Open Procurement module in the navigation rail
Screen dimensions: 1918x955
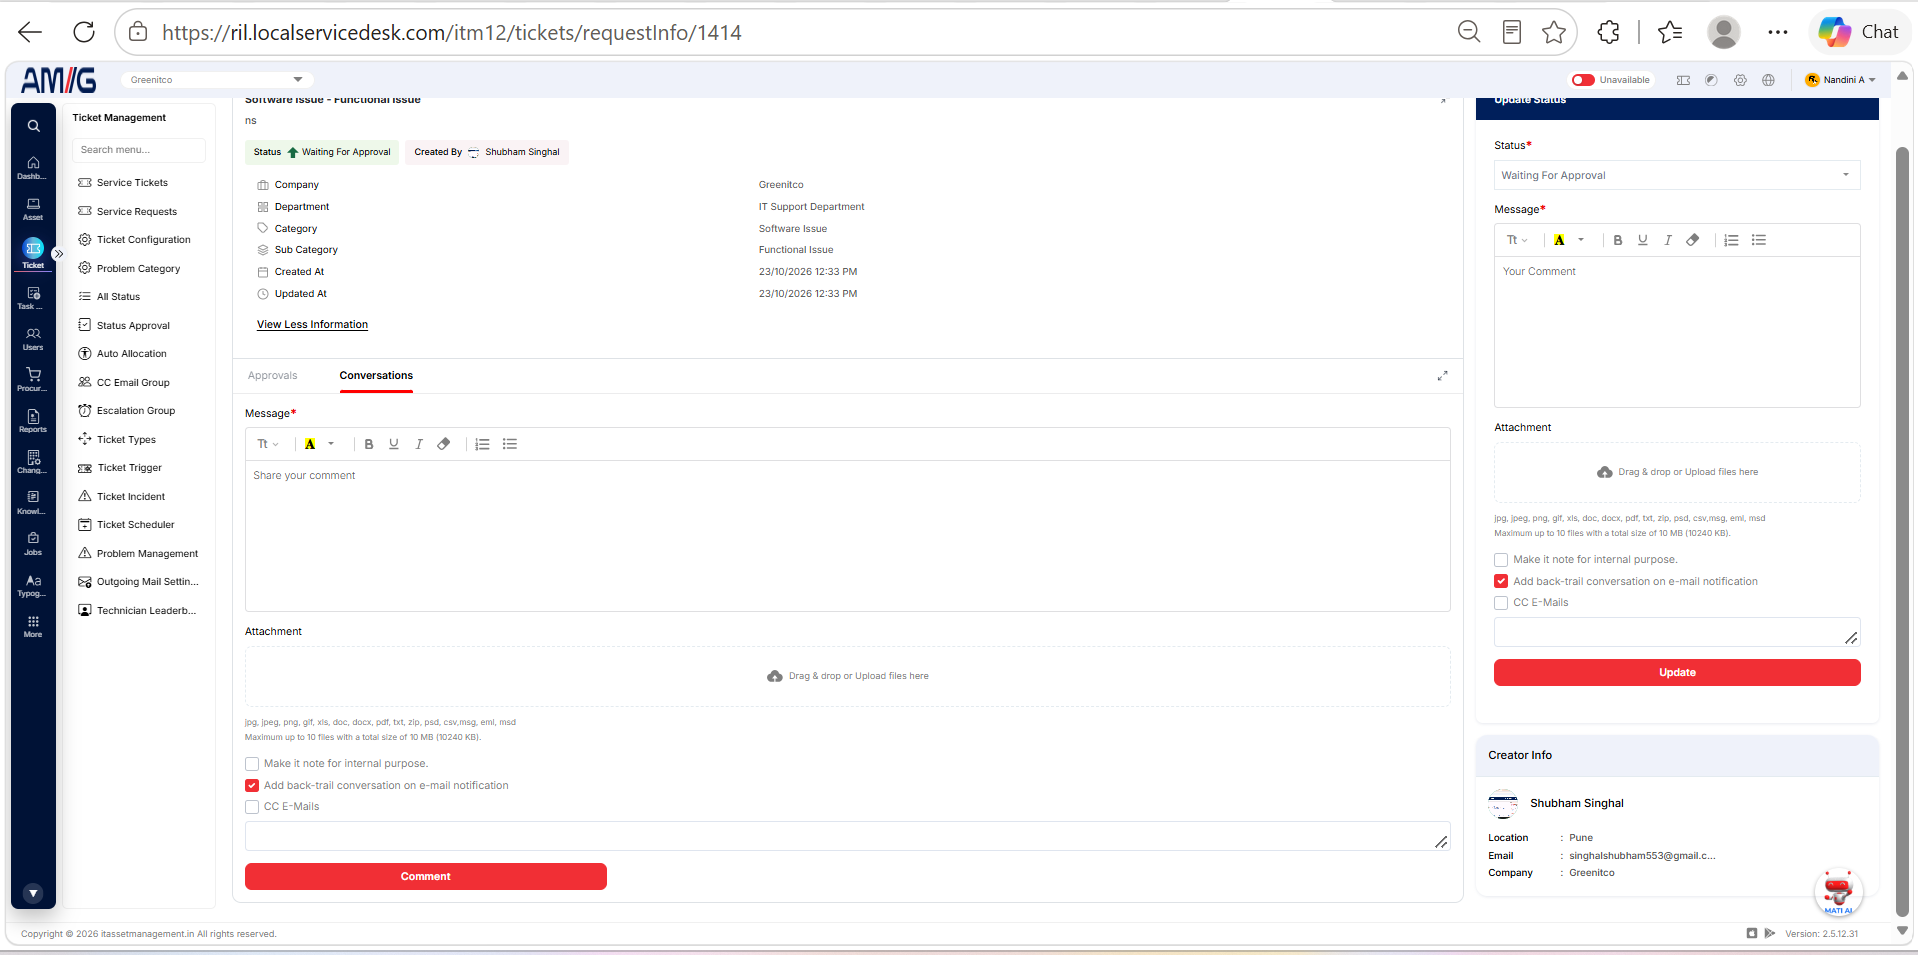coord(33,379)
